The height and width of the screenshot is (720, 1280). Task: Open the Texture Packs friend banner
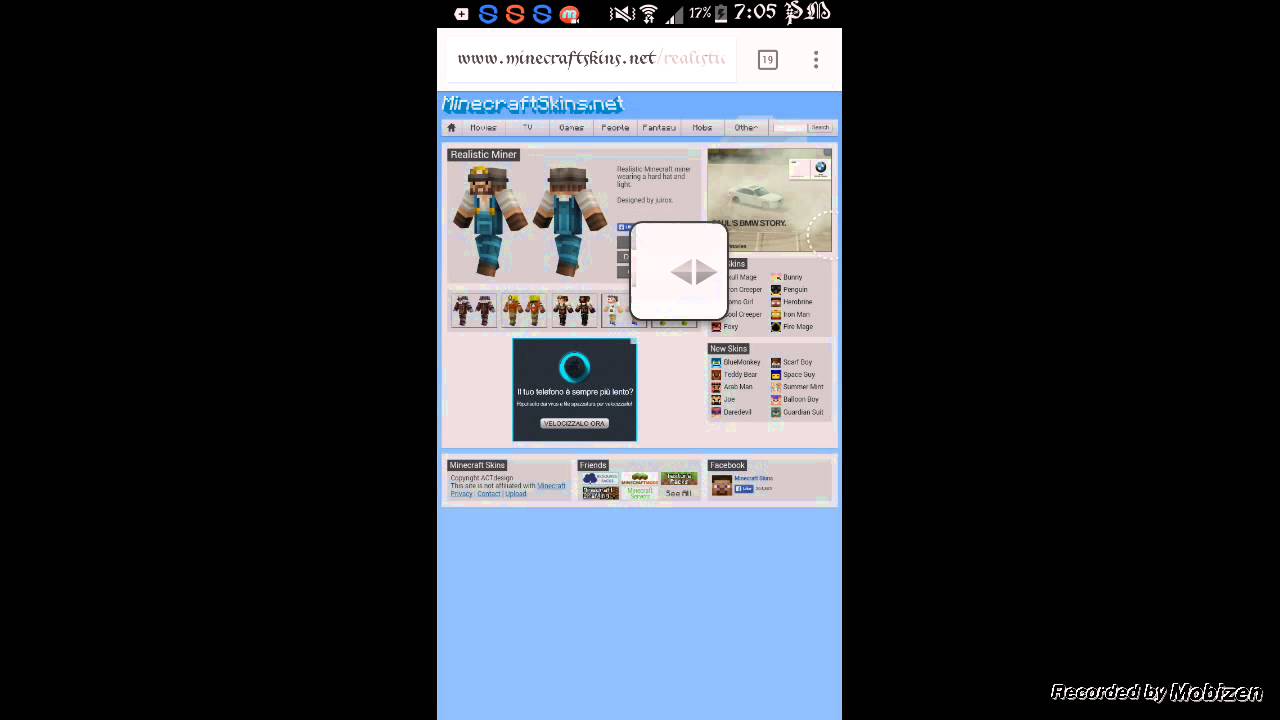(679, 479)
